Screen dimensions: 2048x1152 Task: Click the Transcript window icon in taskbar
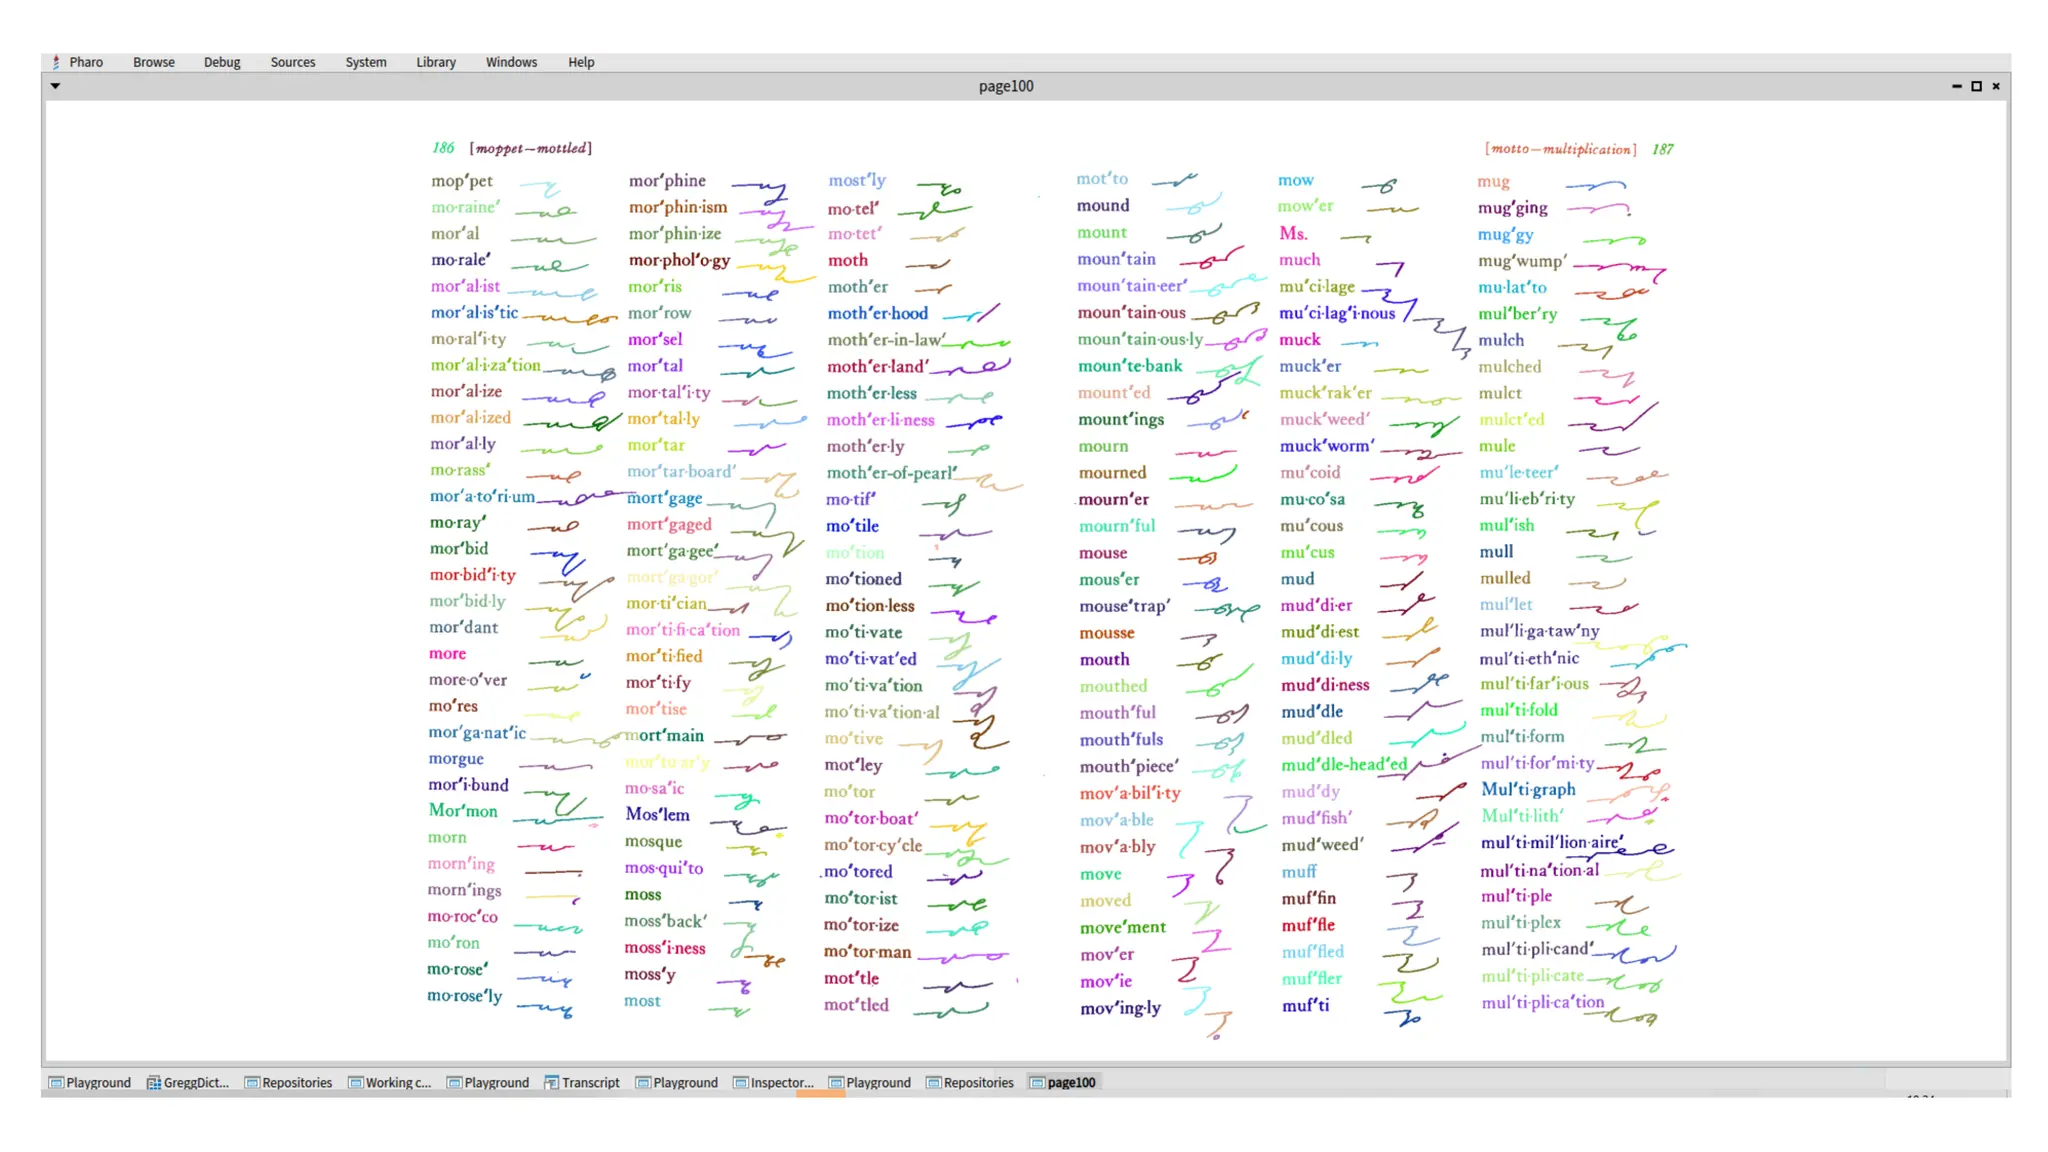(551, 1083)
